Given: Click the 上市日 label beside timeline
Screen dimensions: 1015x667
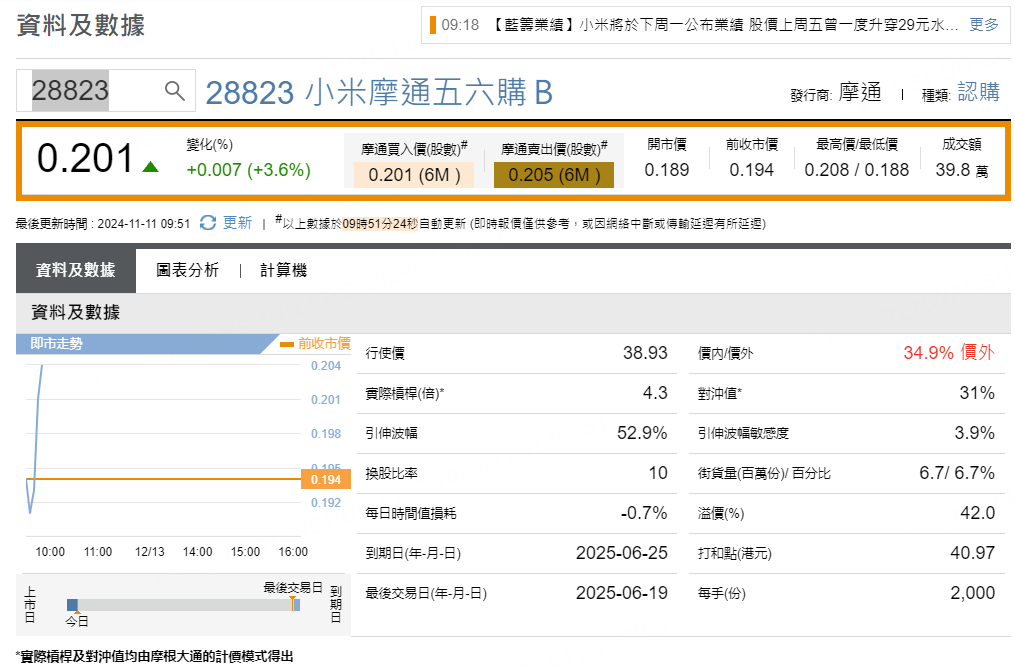Looking at the screenshot, I should (x=30, y=605).
